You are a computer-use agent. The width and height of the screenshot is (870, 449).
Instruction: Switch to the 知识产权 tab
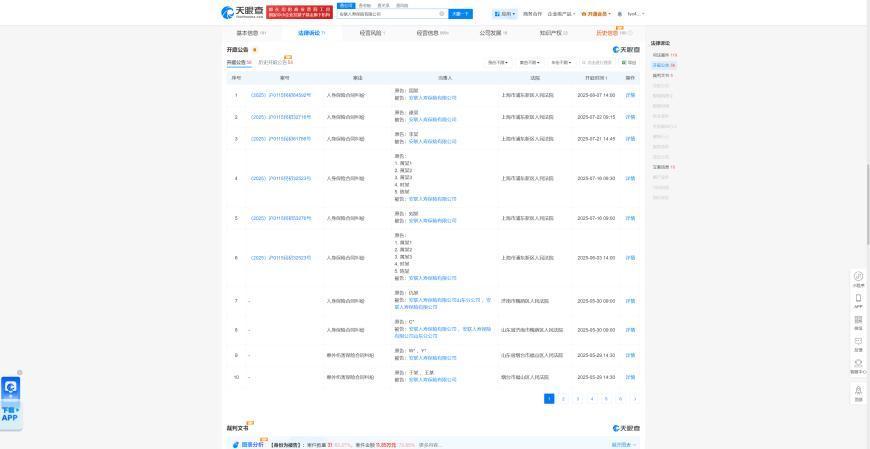[x=554, y=33]
